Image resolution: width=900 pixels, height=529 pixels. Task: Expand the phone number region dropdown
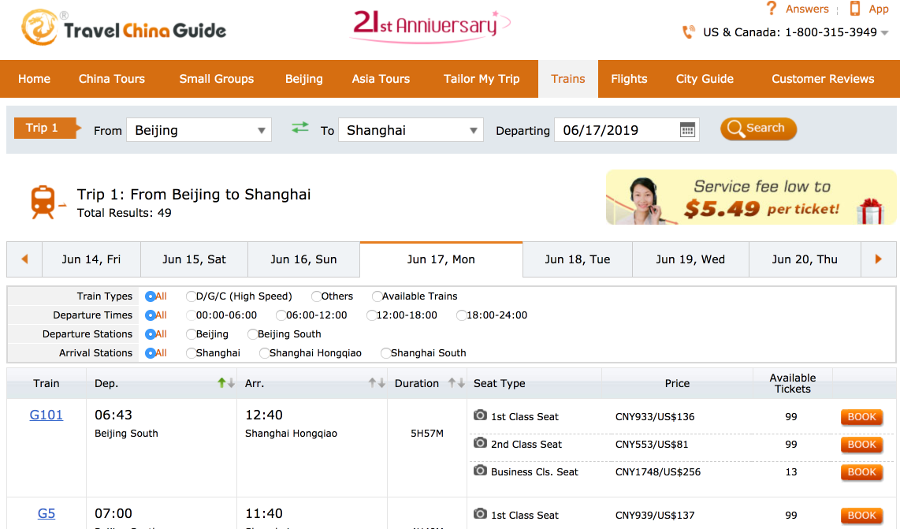(x=885, y=33)
